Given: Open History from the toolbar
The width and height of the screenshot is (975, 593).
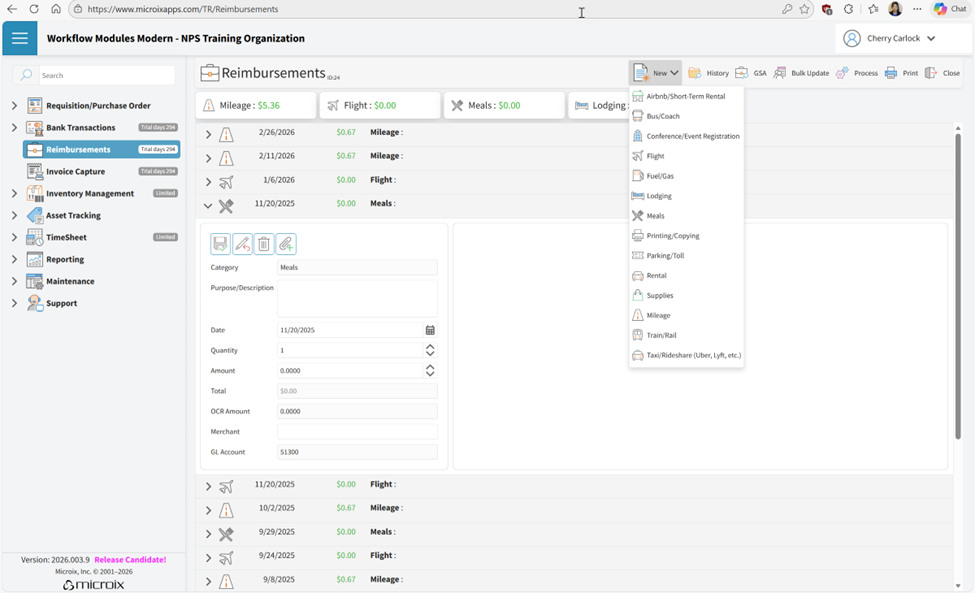Looking at the screenshot, I should 709,73.
